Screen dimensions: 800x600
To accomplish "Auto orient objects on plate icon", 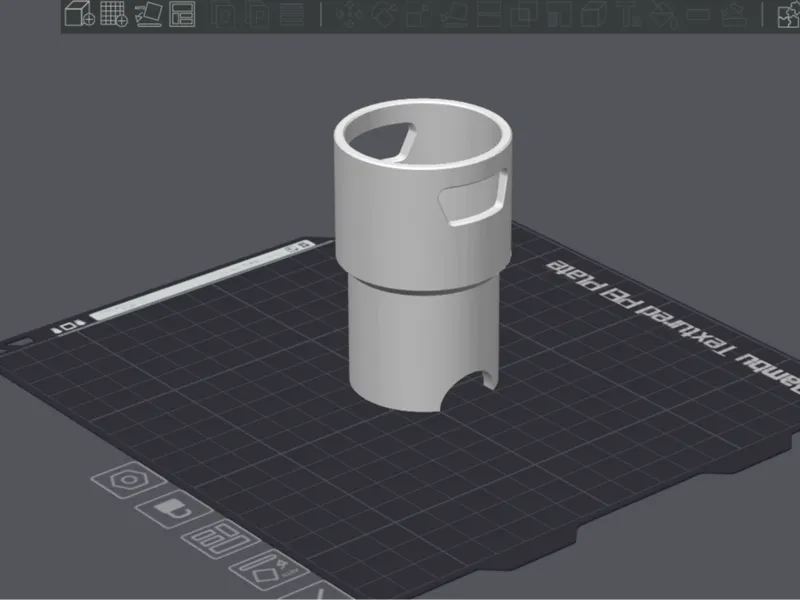I will click(x=269, y=570).
